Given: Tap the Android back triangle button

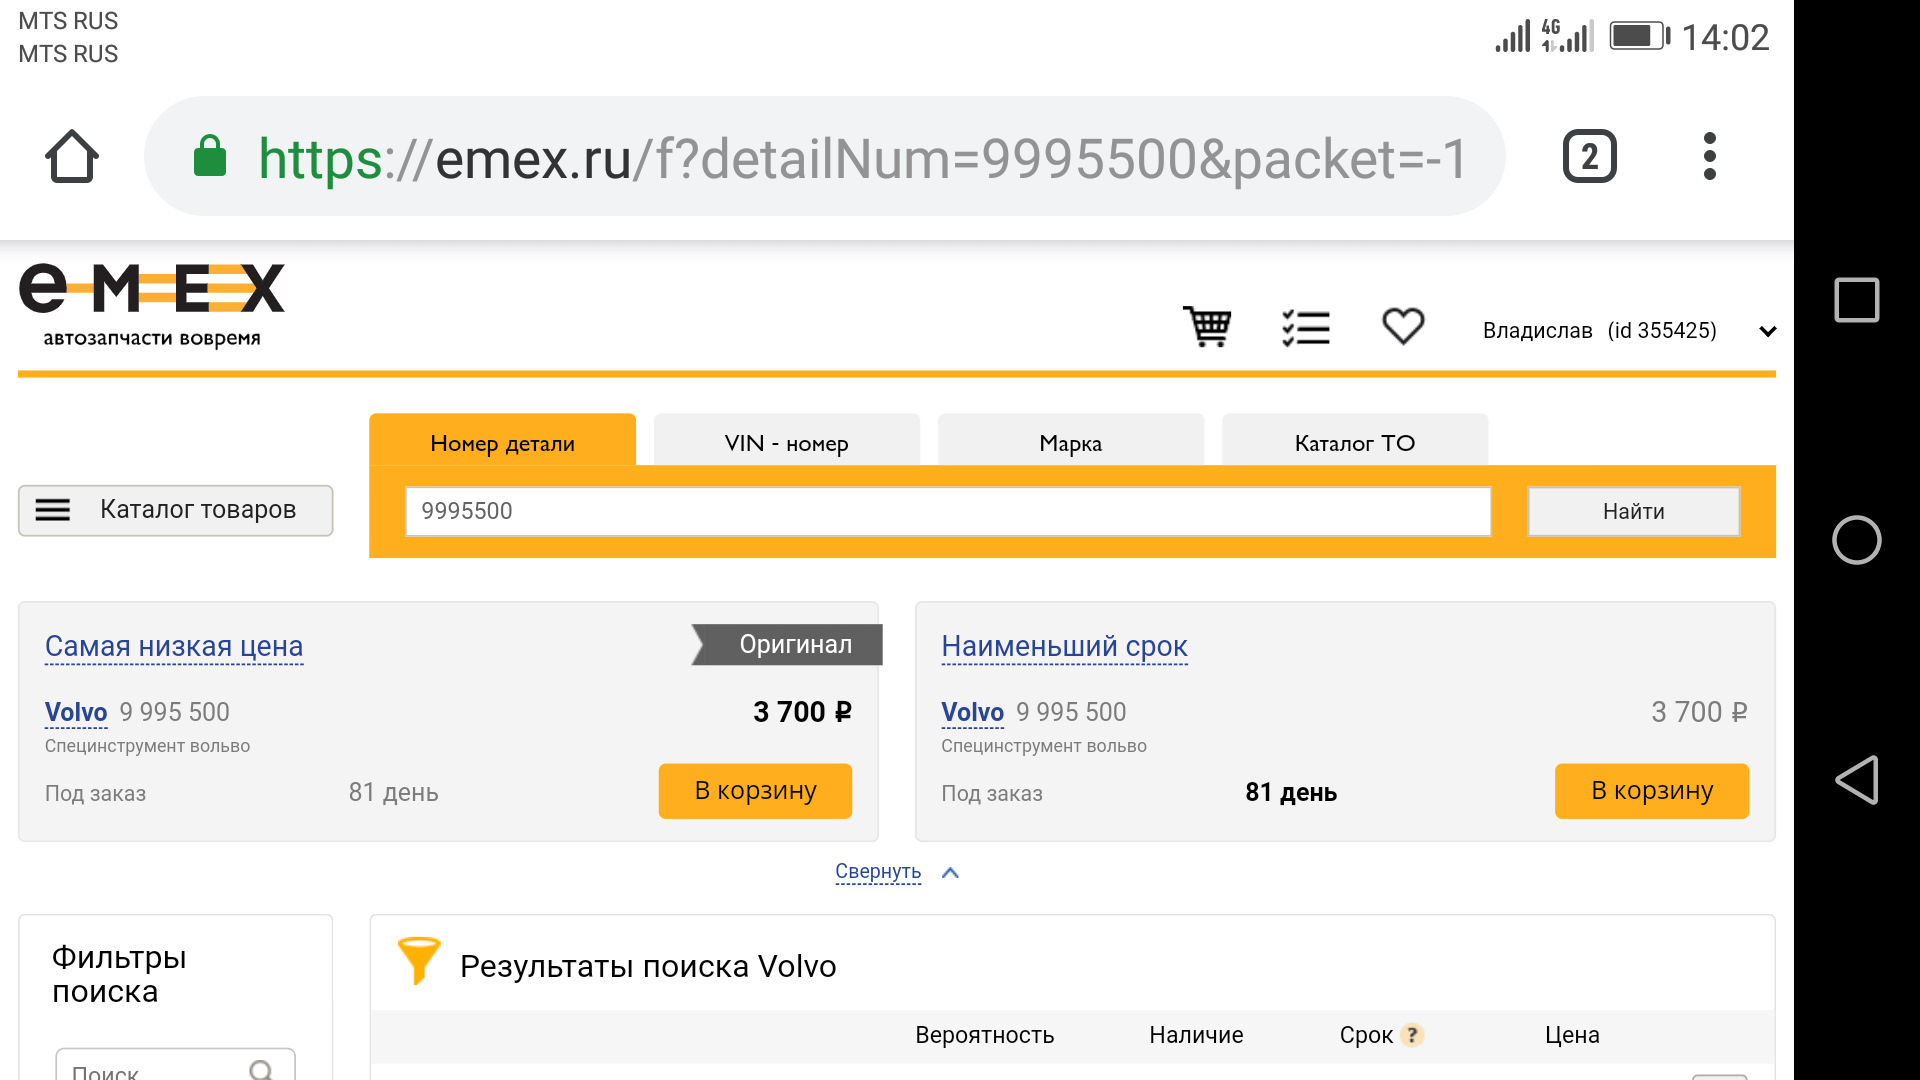Looking at the screenshot, I should [x=1857, y=780].
